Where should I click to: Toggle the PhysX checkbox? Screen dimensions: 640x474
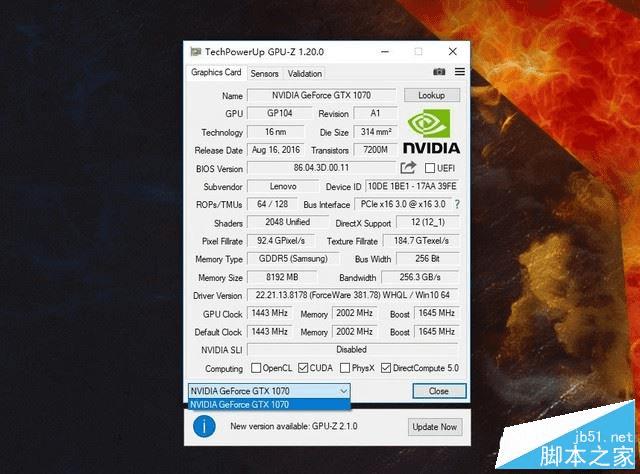(x=345, y=368)
